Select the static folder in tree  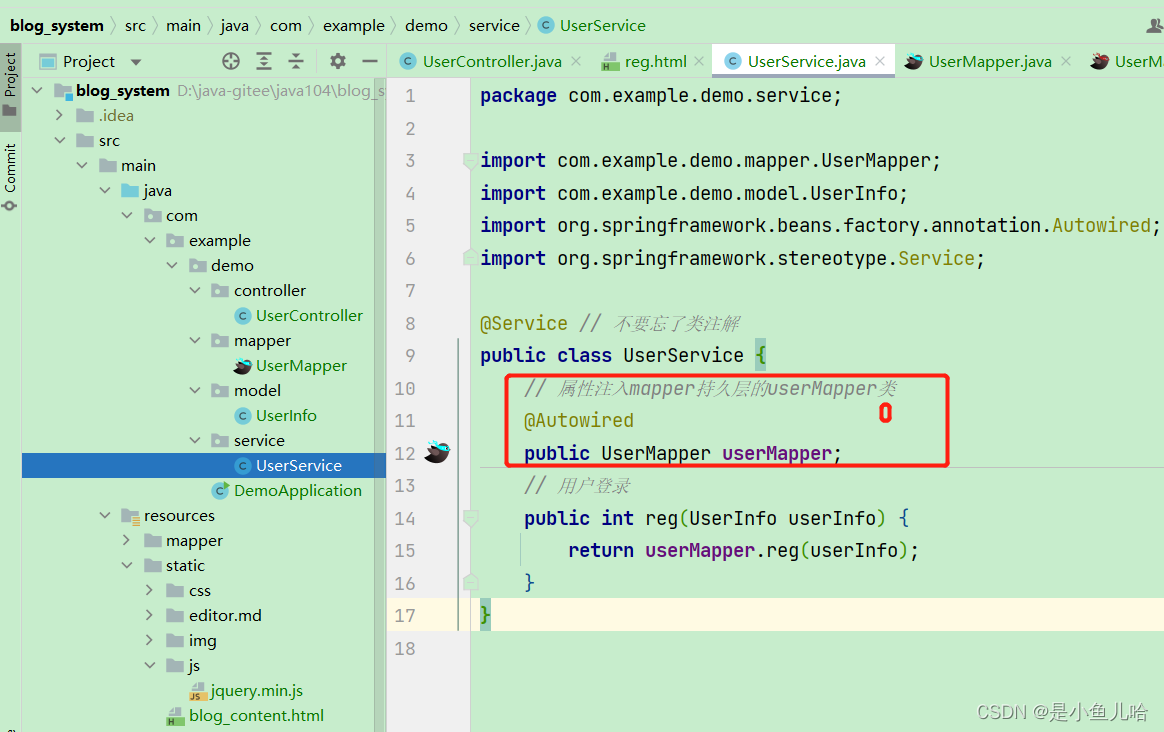185,566
